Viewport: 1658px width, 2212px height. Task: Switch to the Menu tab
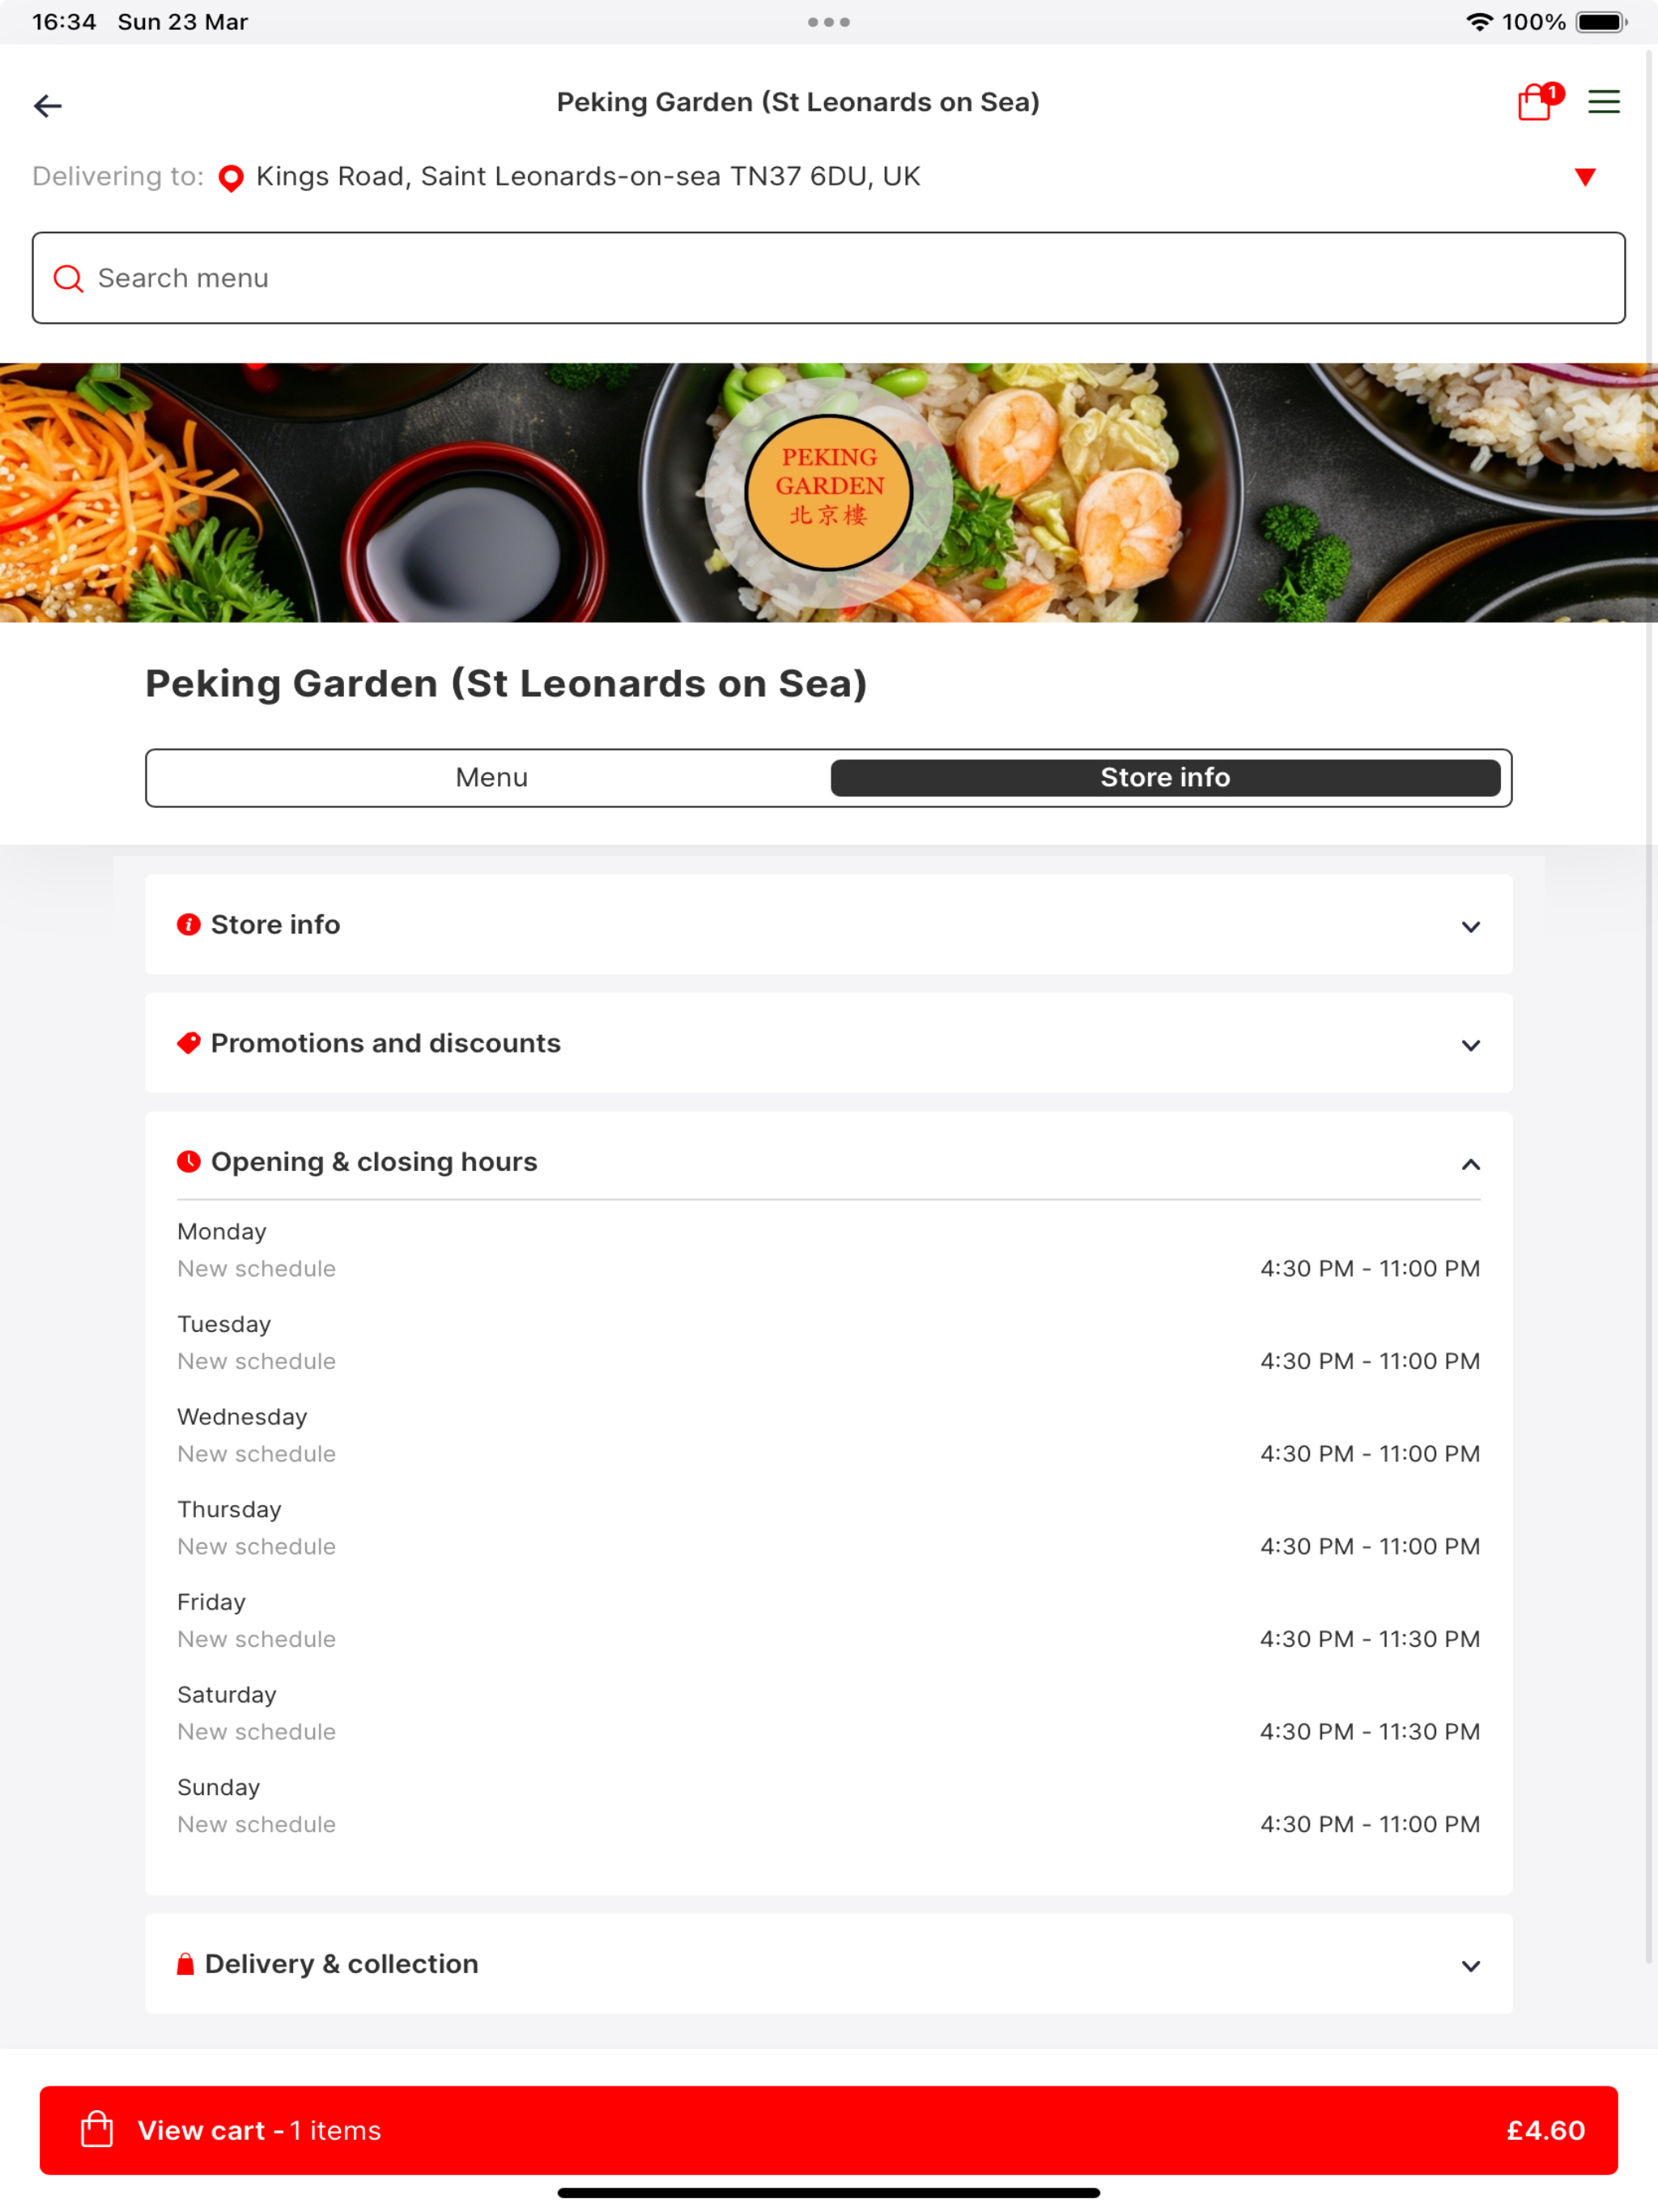(x=491, y=777)
